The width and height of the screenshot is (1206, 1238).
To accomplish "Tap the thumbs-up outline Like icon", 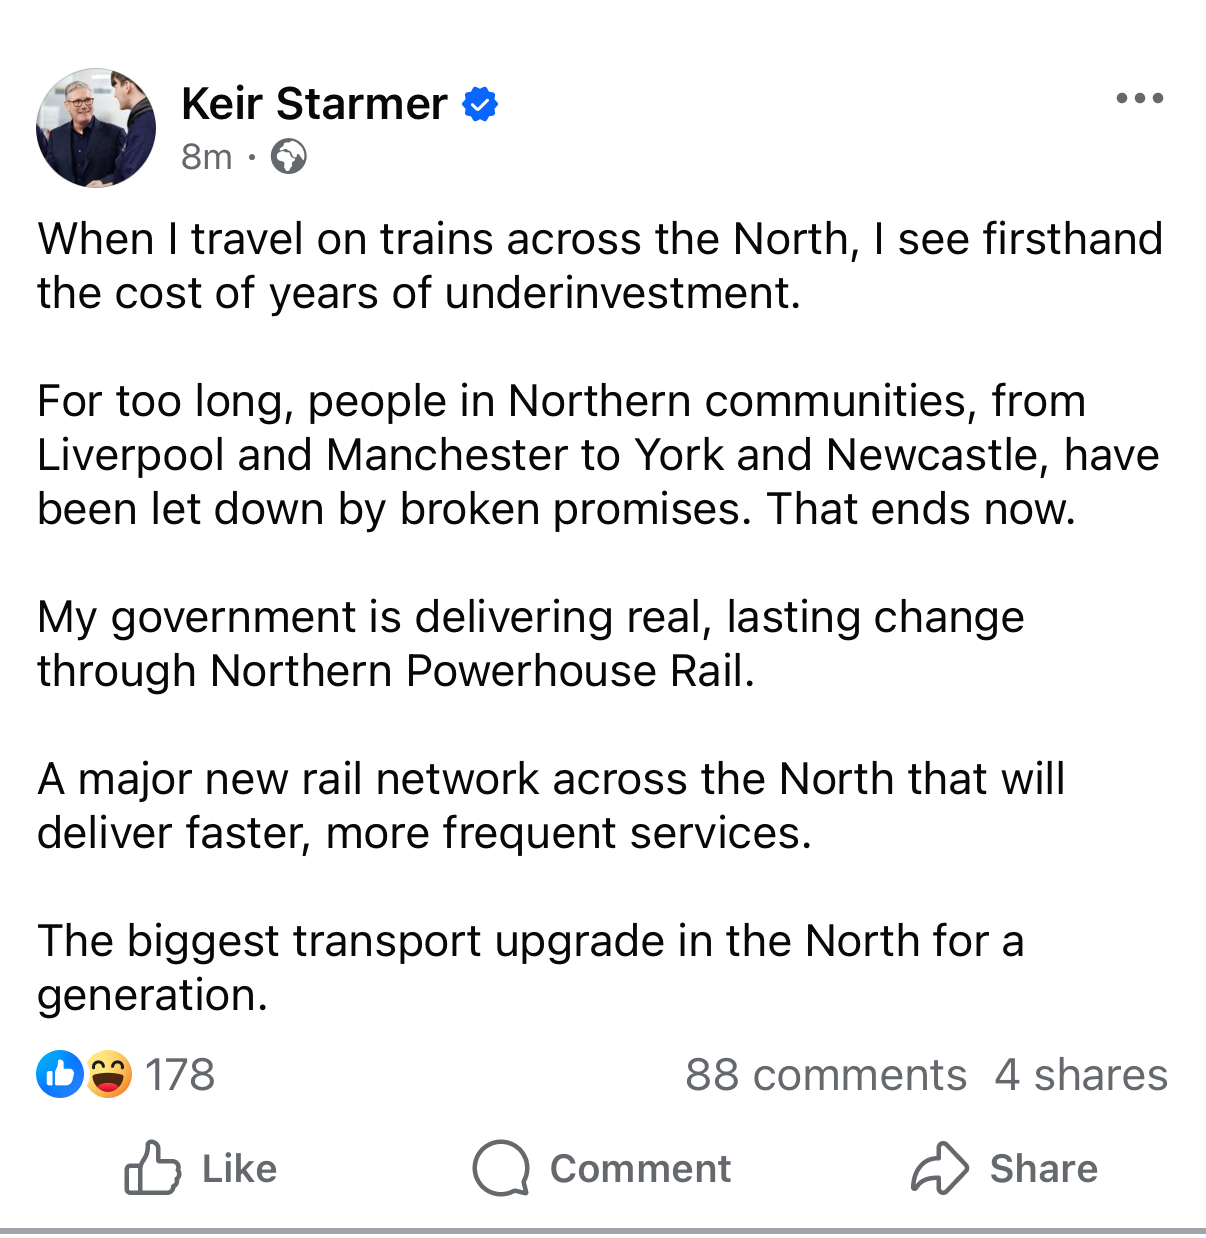I will (x=152, y=1168).
